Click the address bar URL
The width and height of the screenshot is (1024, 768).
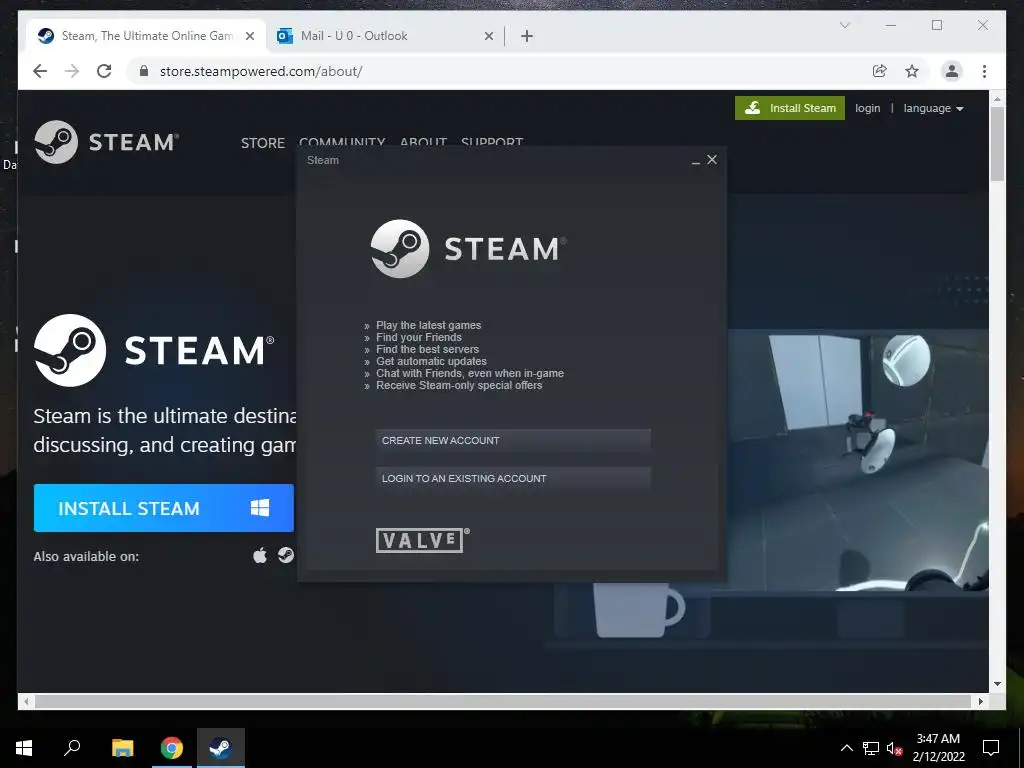[261, 71]
